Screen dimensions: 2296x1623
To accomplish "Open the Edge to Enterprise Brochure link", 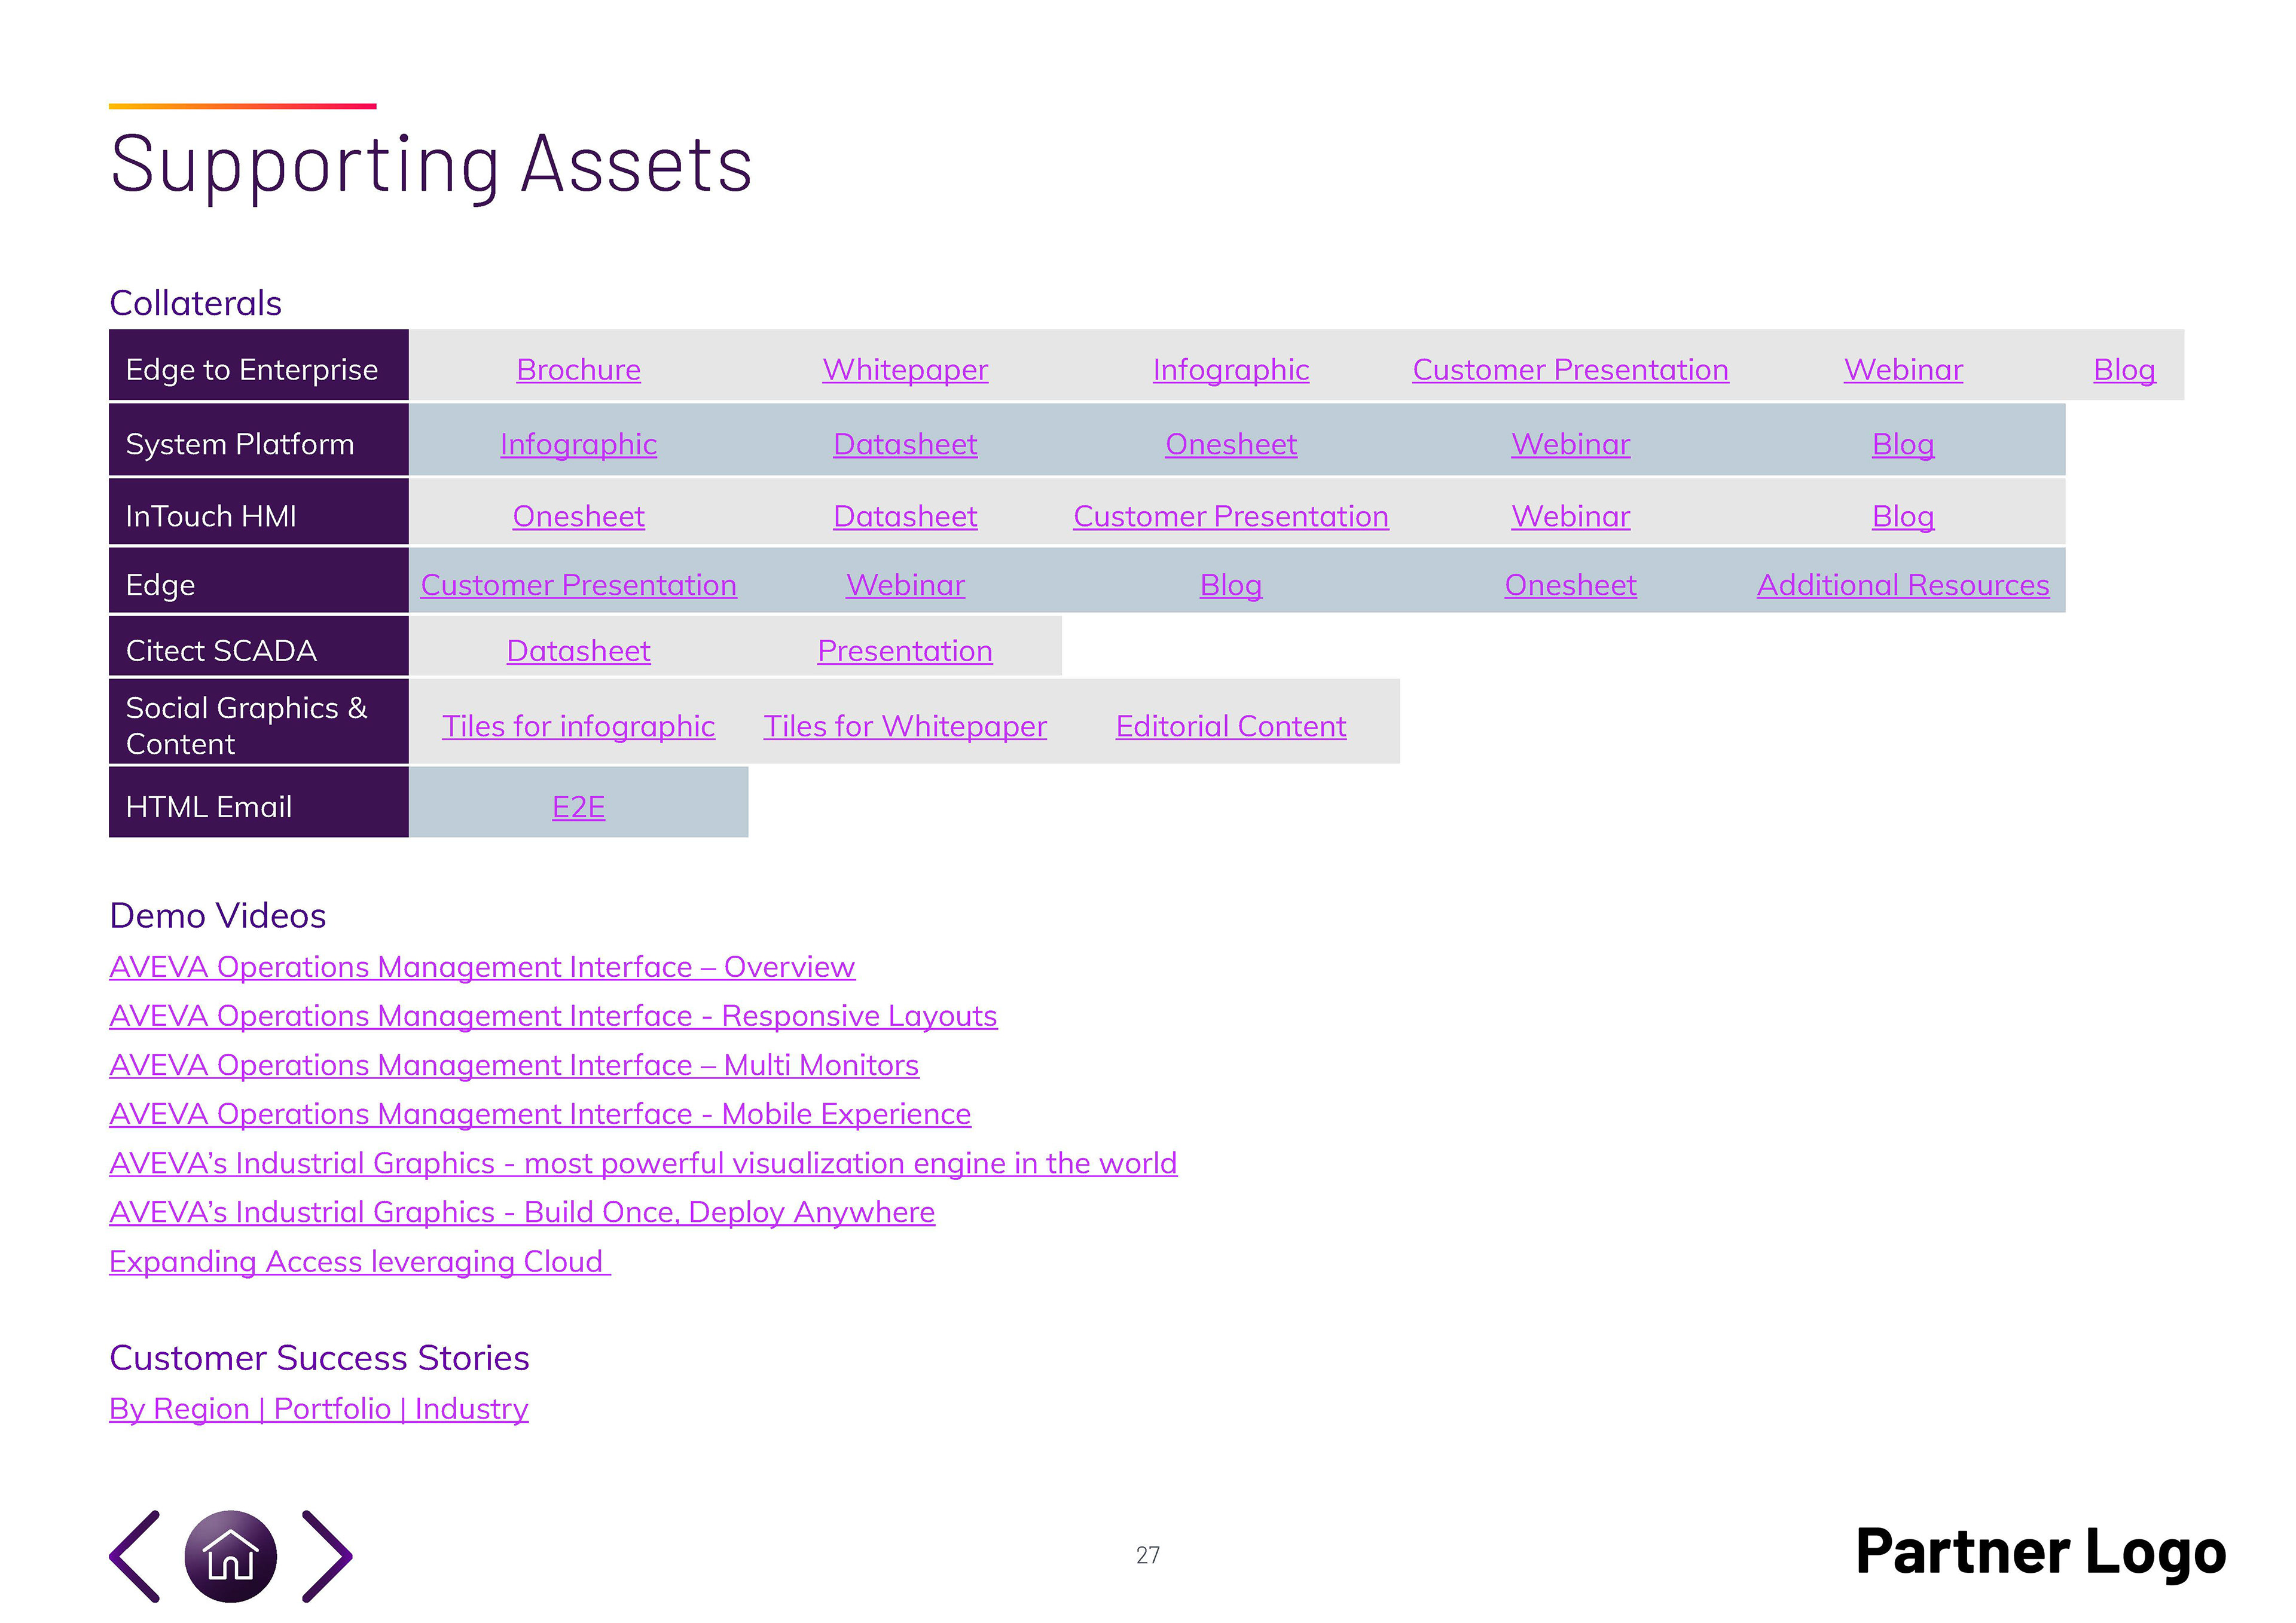I will point(578,370).
